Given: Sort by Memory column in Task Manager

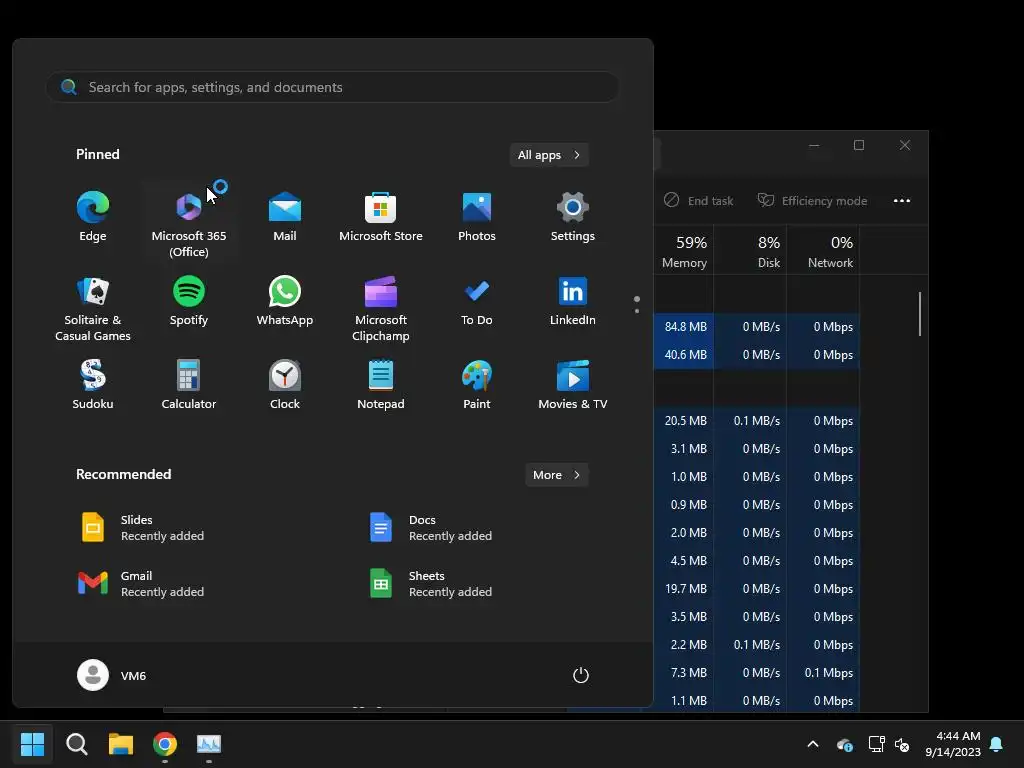Looking at the screenshot, I should [684, 251].
